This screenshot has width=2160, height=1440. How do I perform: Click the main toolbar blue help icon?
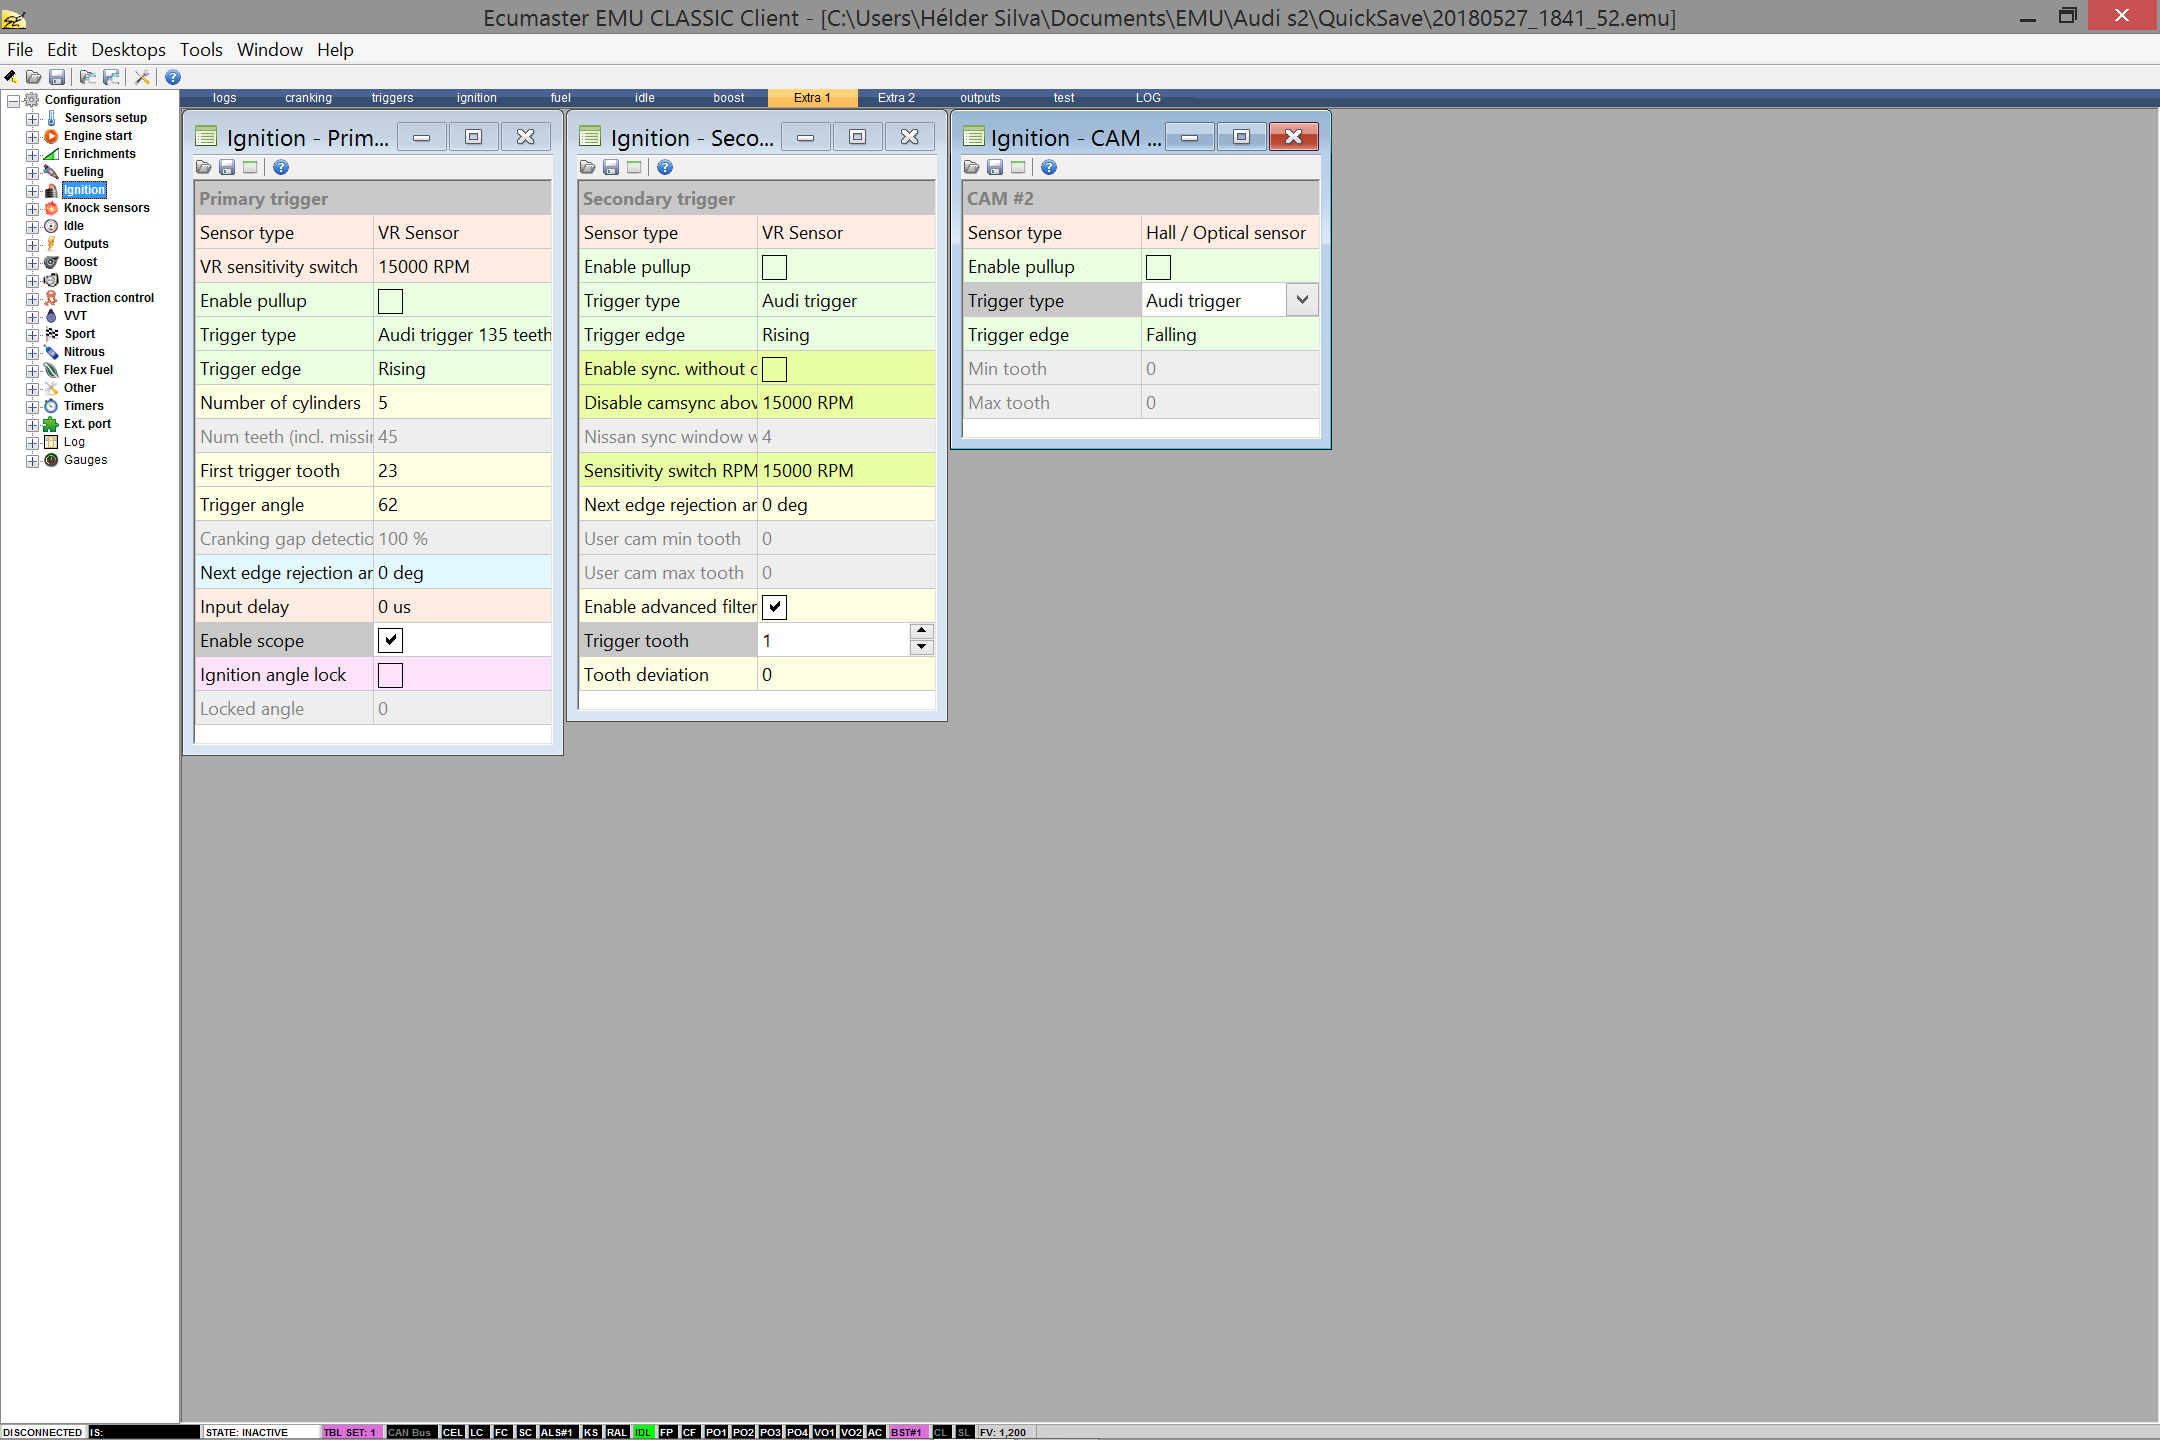point(173,77)
